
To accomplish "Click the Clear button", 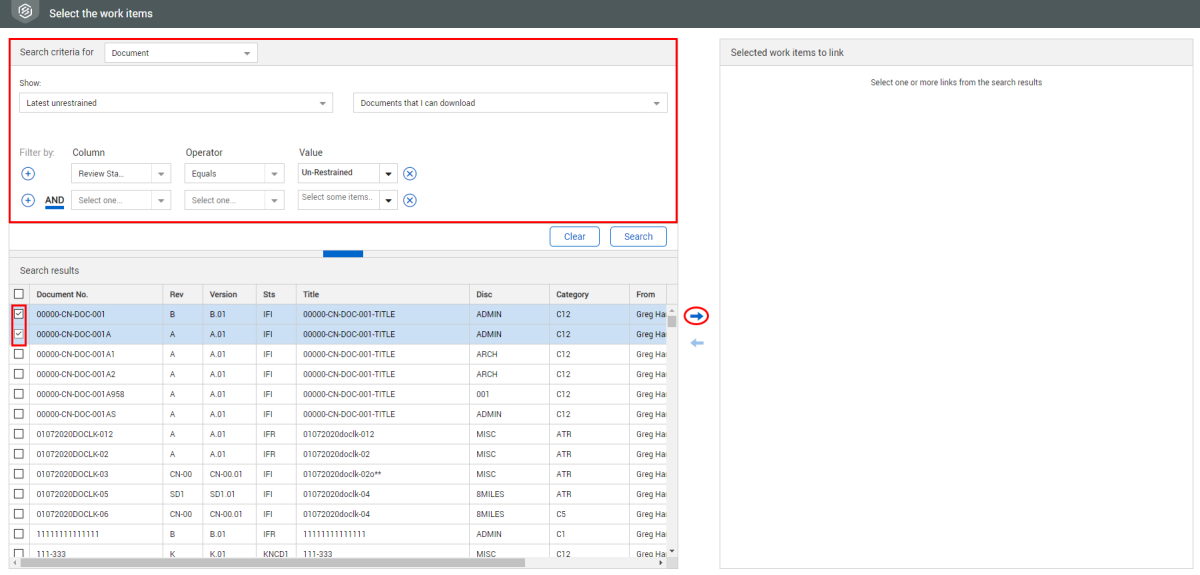I will [574, 237].
